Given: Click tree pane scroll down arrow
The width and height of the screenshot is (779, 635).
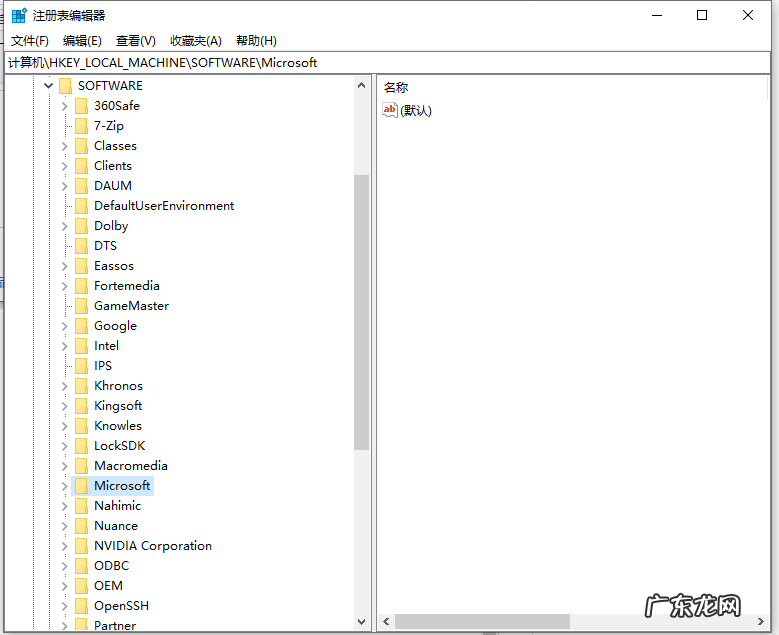Looking at the screenshot, I should pyautogui.click(x=362, y=622).
